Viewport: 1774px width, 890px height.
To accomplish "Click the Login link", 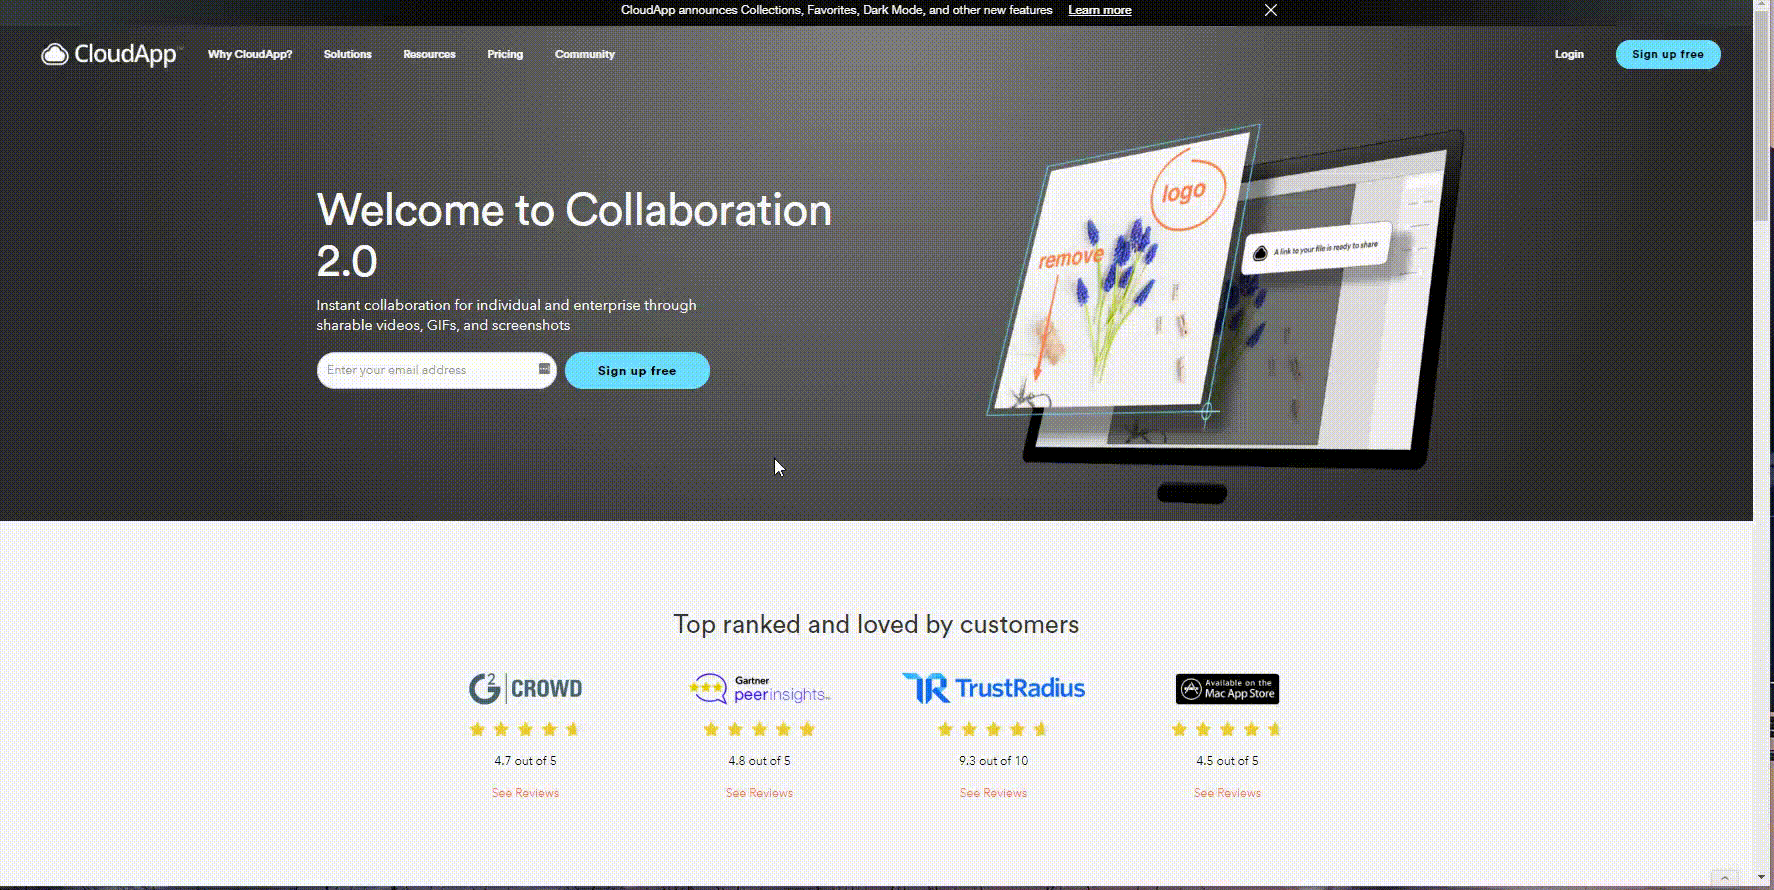I will click(1569, 54).
